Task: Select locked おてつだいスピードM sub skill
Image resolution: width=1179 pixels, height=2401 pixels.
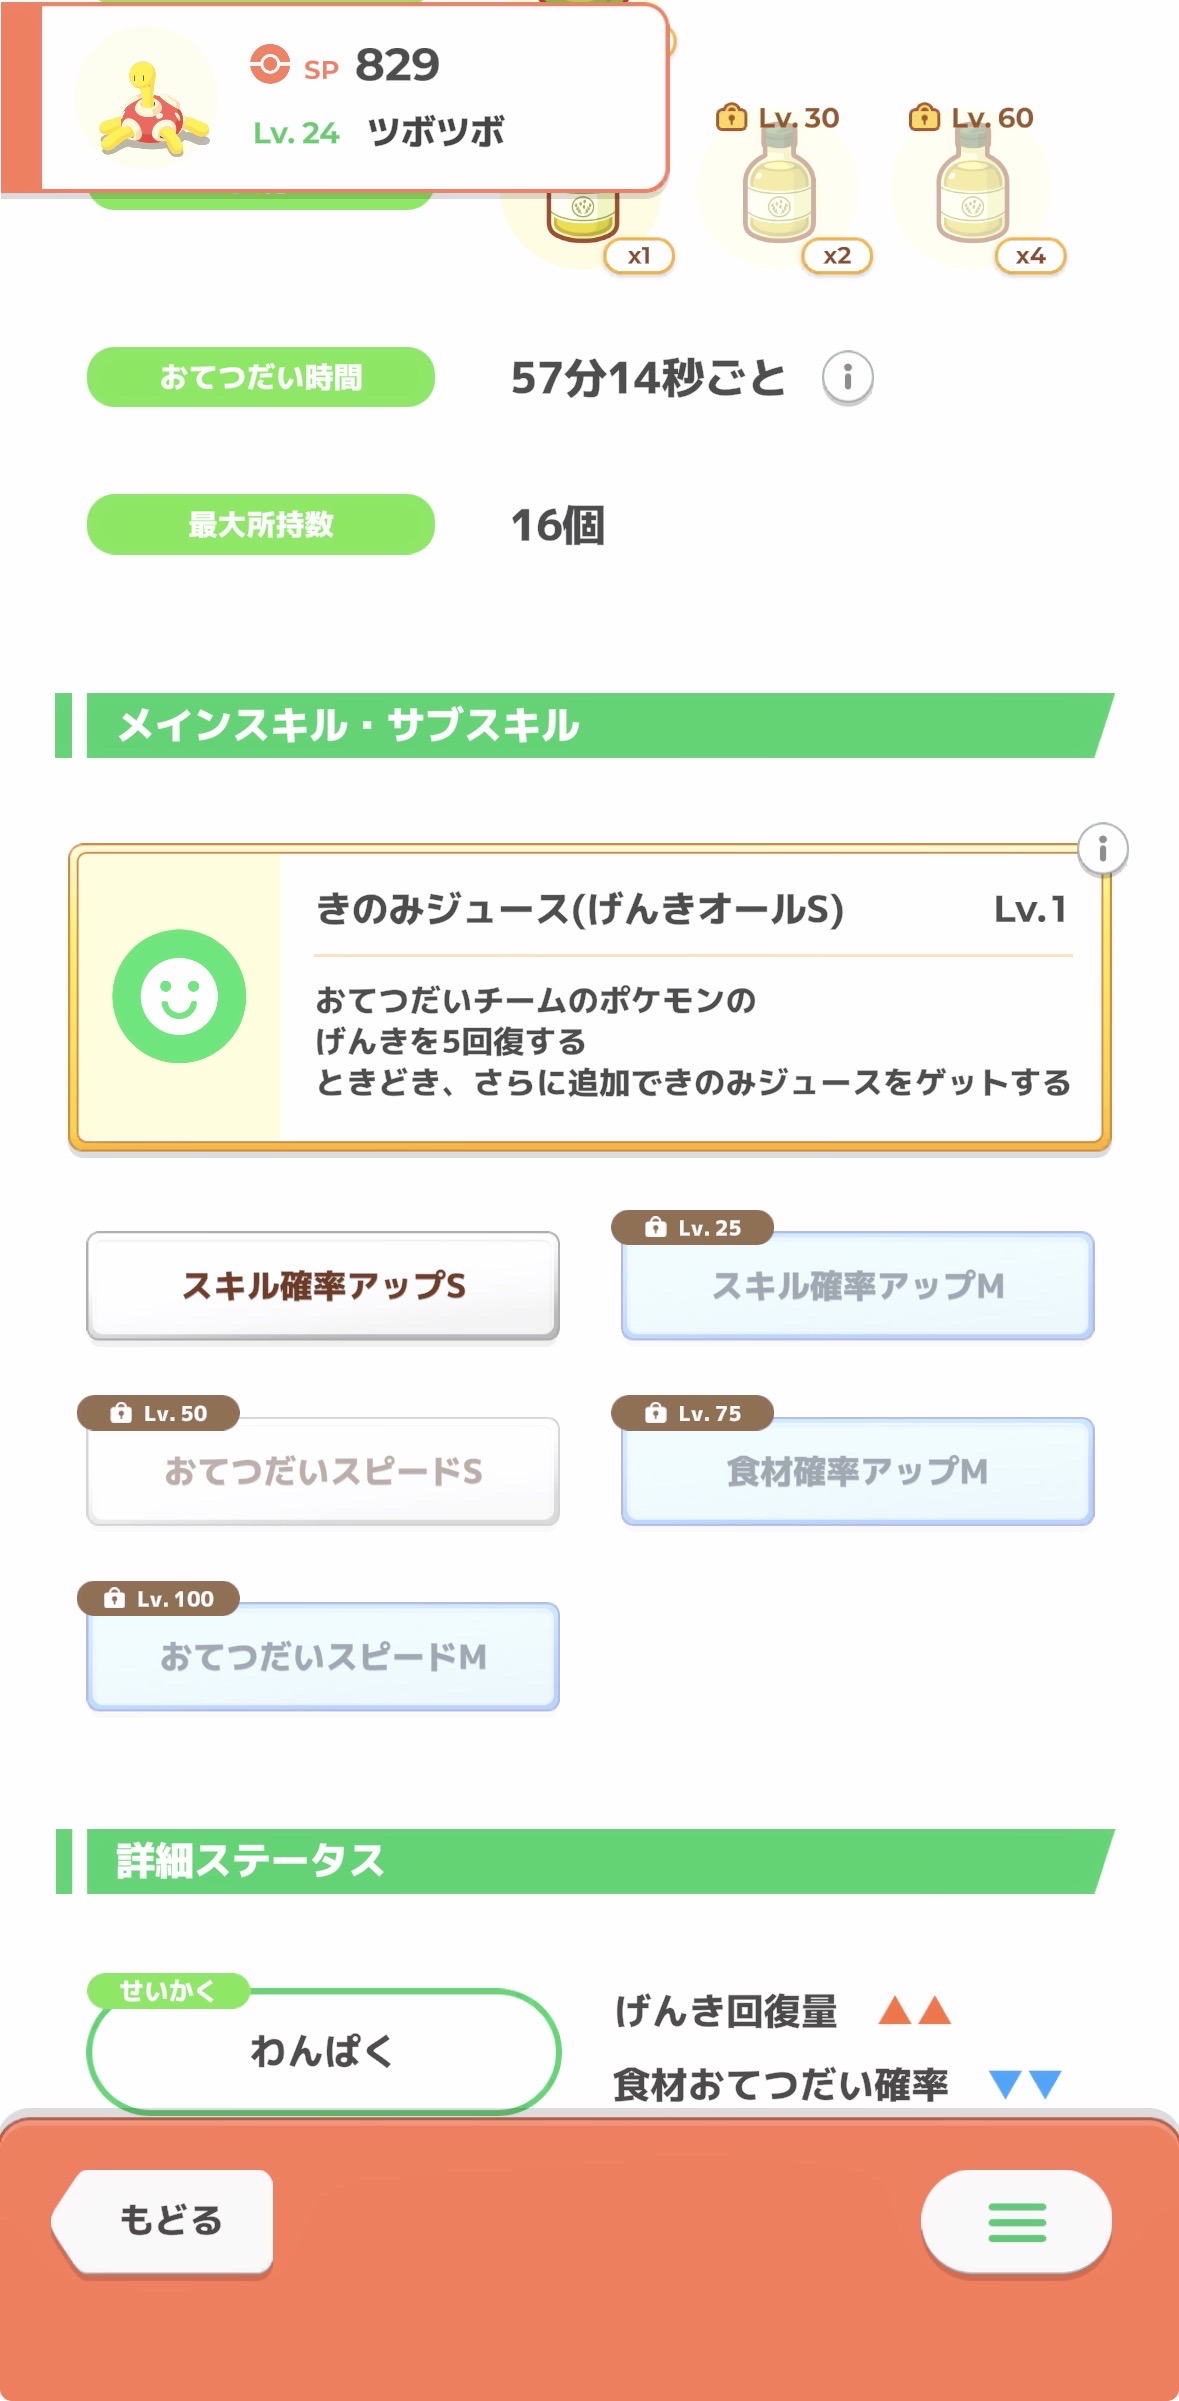Action: click(x=323, y=1657)
